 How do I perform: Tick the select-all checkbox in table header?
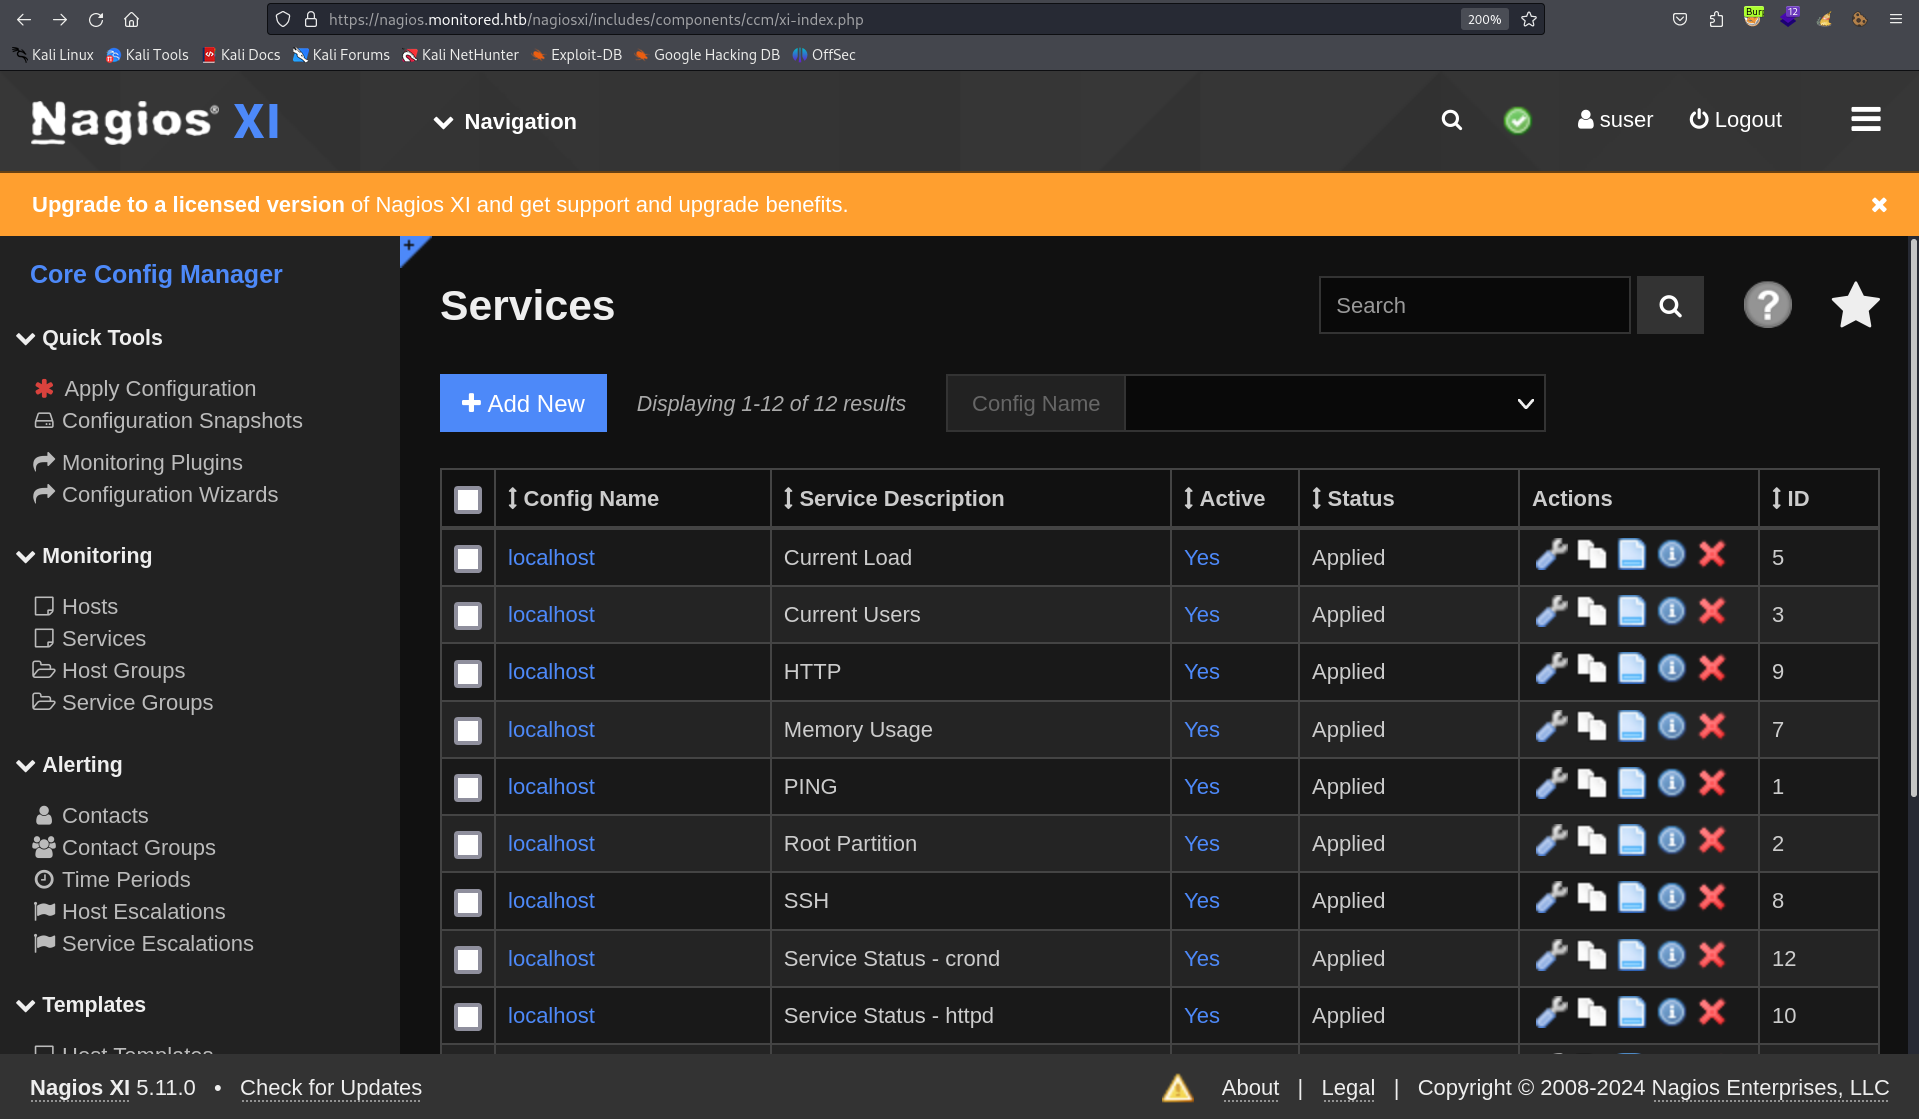coord(468,500)
